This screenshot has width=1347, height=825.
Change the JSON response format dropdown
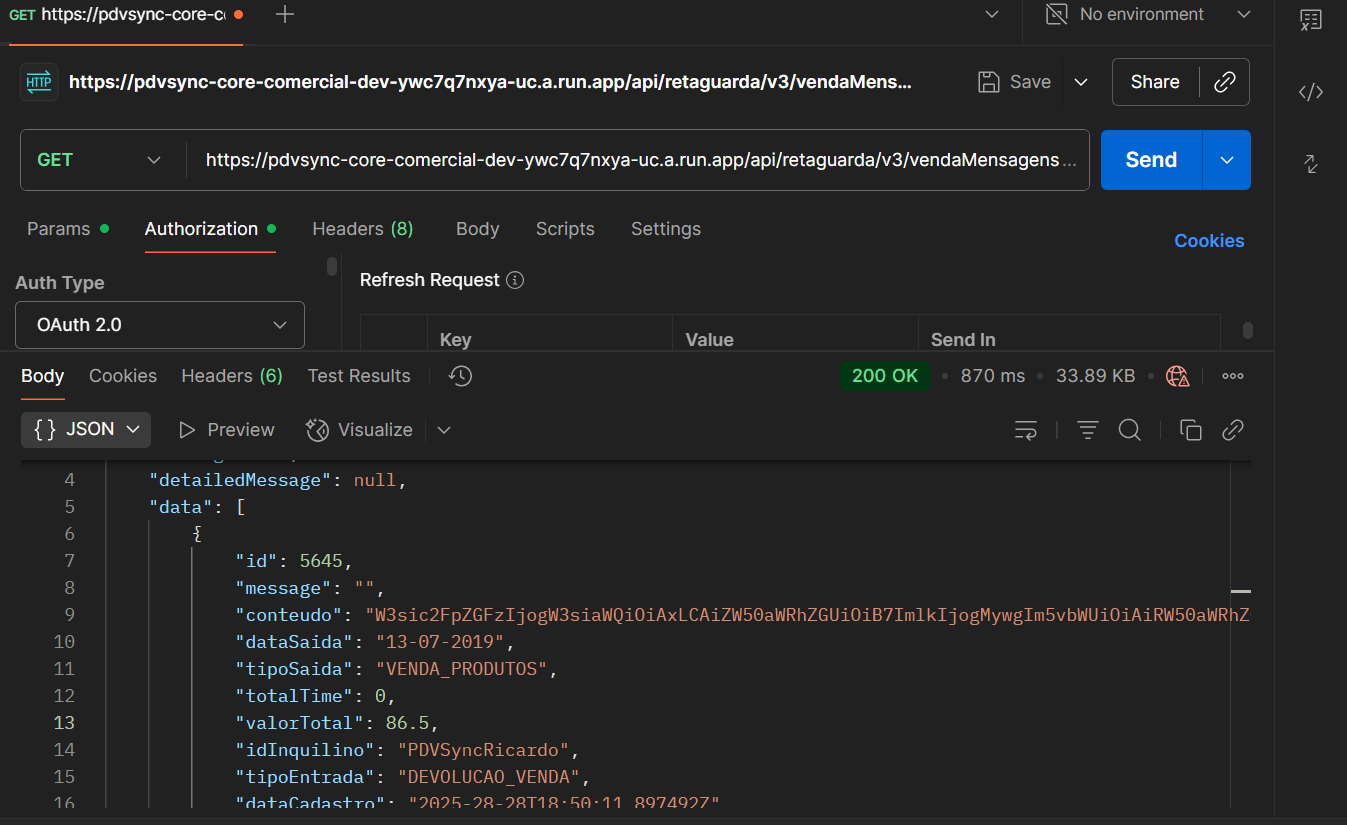coord(86,430)
